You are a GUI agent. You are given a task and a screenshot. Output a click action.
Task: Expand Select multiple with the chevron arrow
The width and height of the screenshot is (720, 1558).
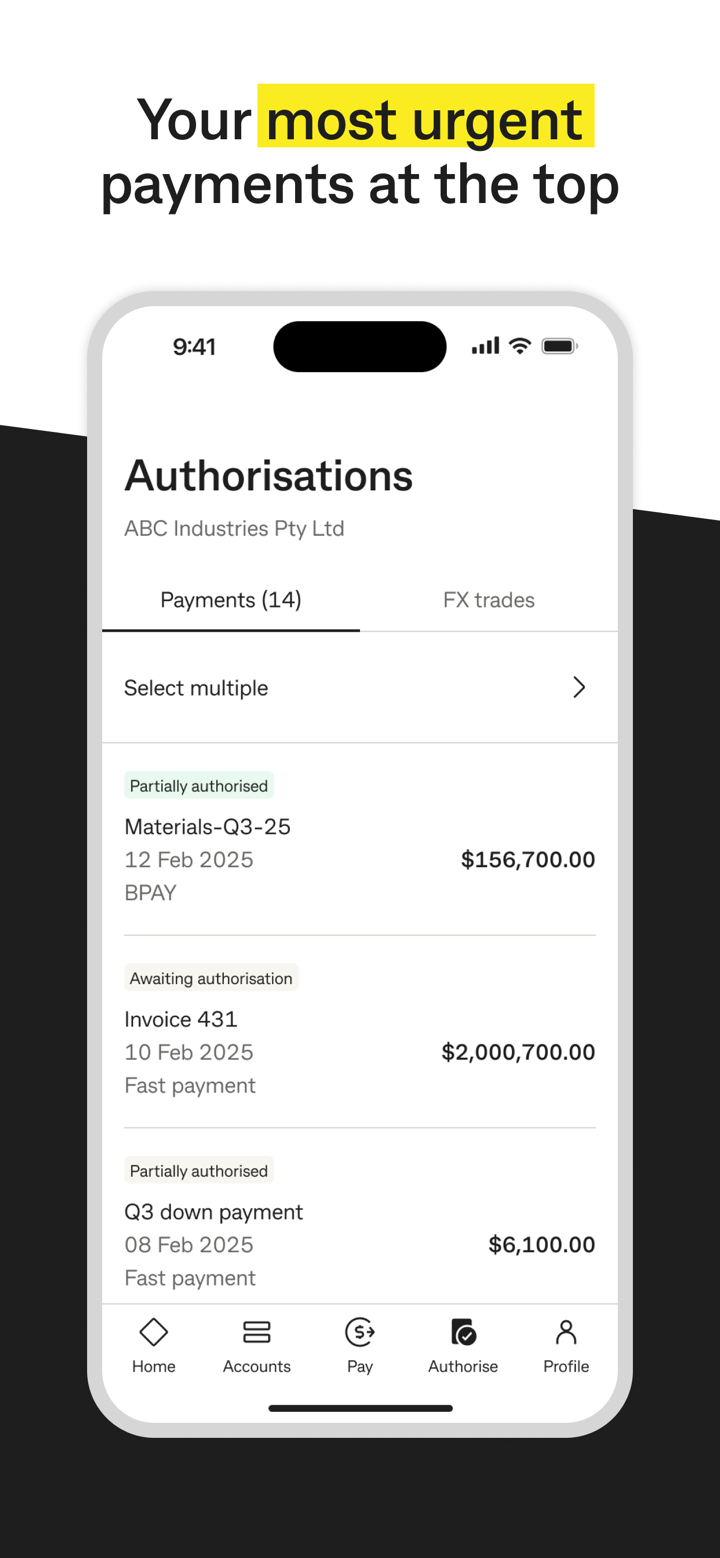[579, 687]
